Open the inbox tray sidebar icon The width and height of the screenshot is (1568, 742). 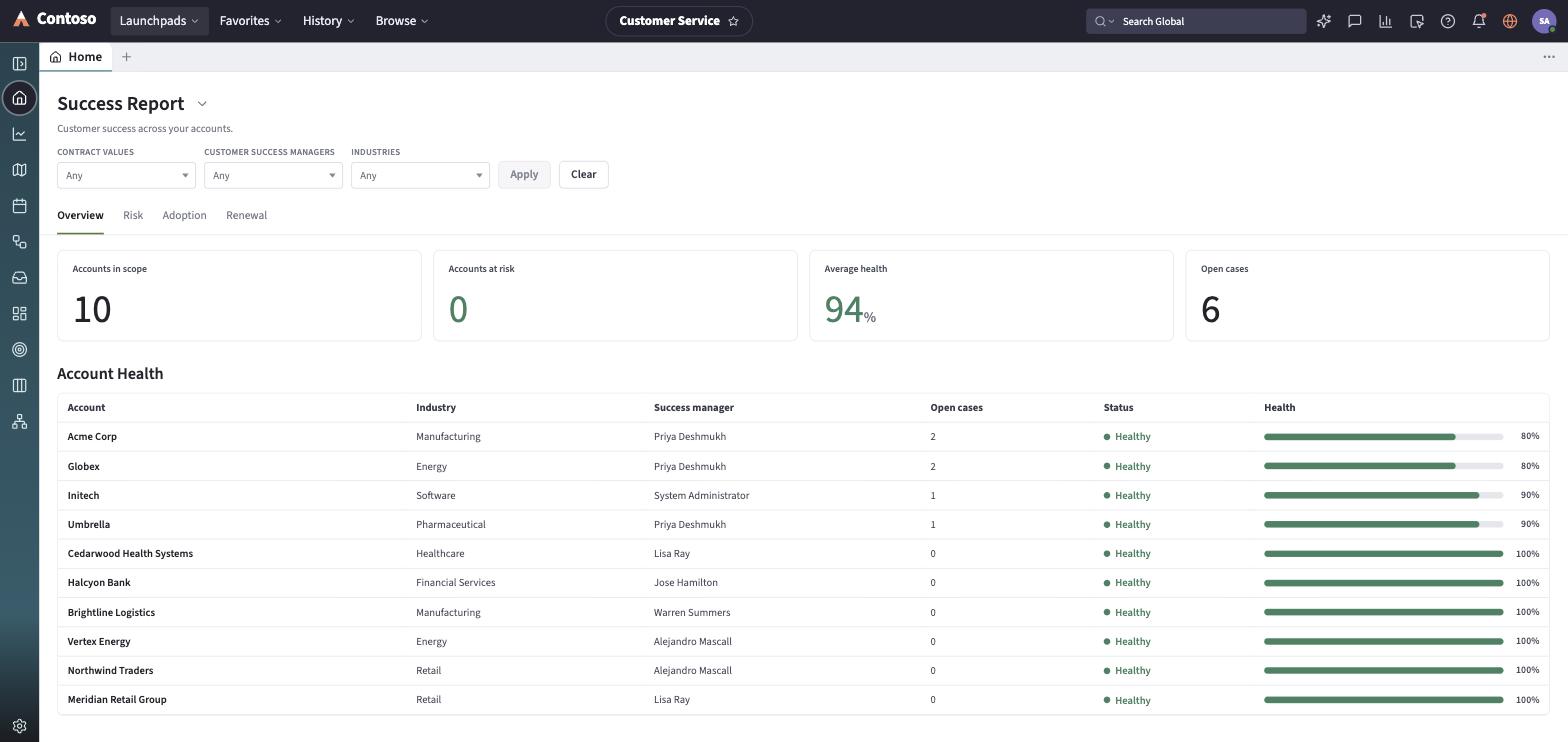click(19, 278)
